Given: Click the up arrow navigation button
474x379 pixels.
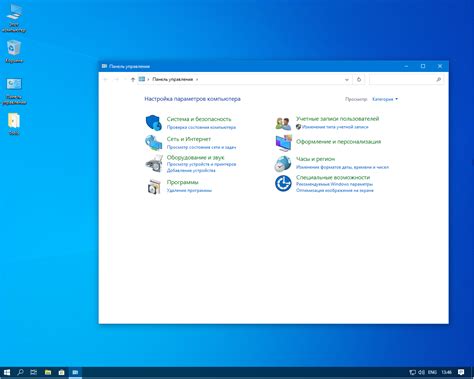Looking at the screenshot, I should coord(133,79).
